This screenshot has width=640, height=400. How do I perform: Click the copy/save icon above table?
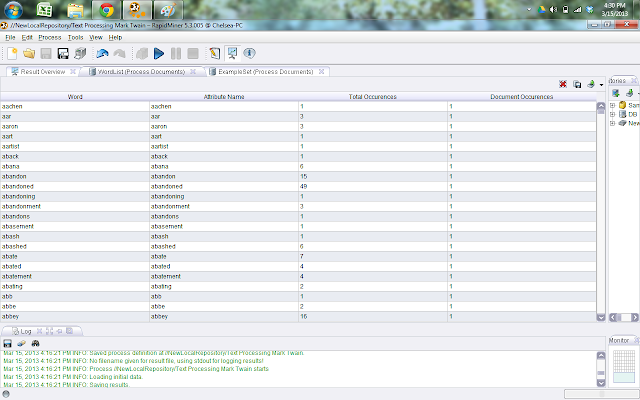pyautogui.click(x=577, y=84)
